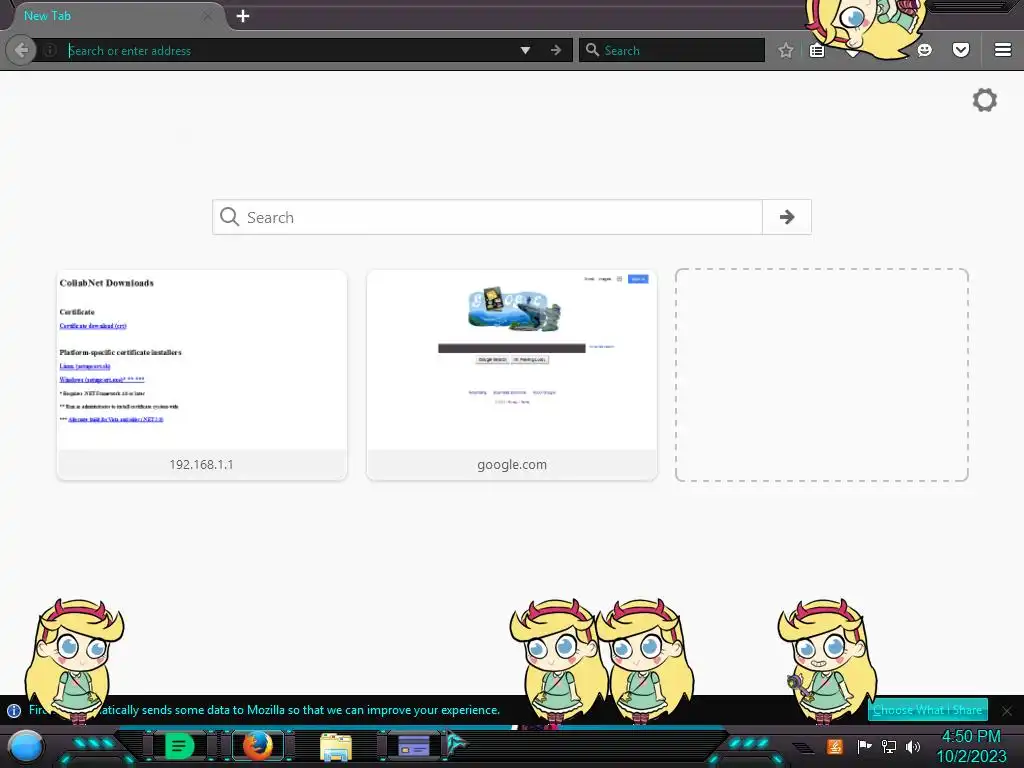Click the magnifier icon in page search

pyautogui.click(x=229, y=217)
